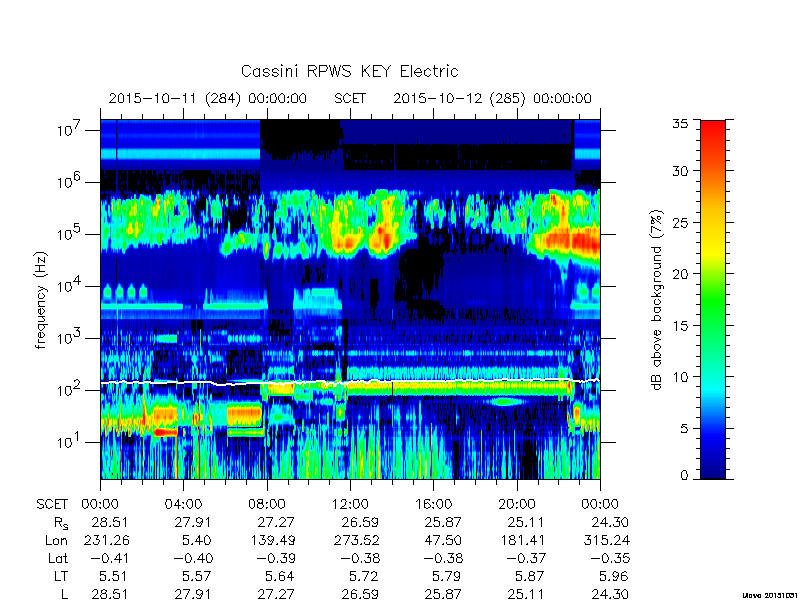Screen dimensions: 800x600
Task: Select the 10^7 frequency axis label
Action: [70, 129]
